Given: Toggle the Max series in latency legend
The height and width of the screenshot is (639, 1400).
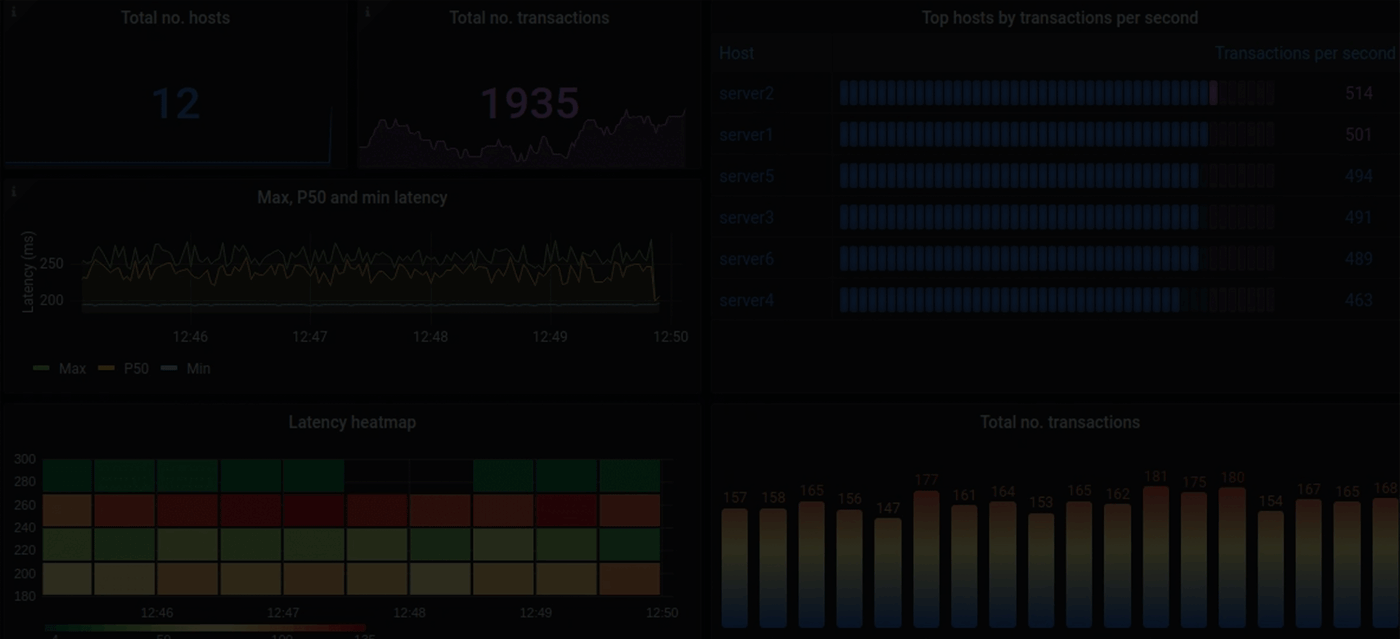Looking at the screenshot, I should tap(60, 368).
